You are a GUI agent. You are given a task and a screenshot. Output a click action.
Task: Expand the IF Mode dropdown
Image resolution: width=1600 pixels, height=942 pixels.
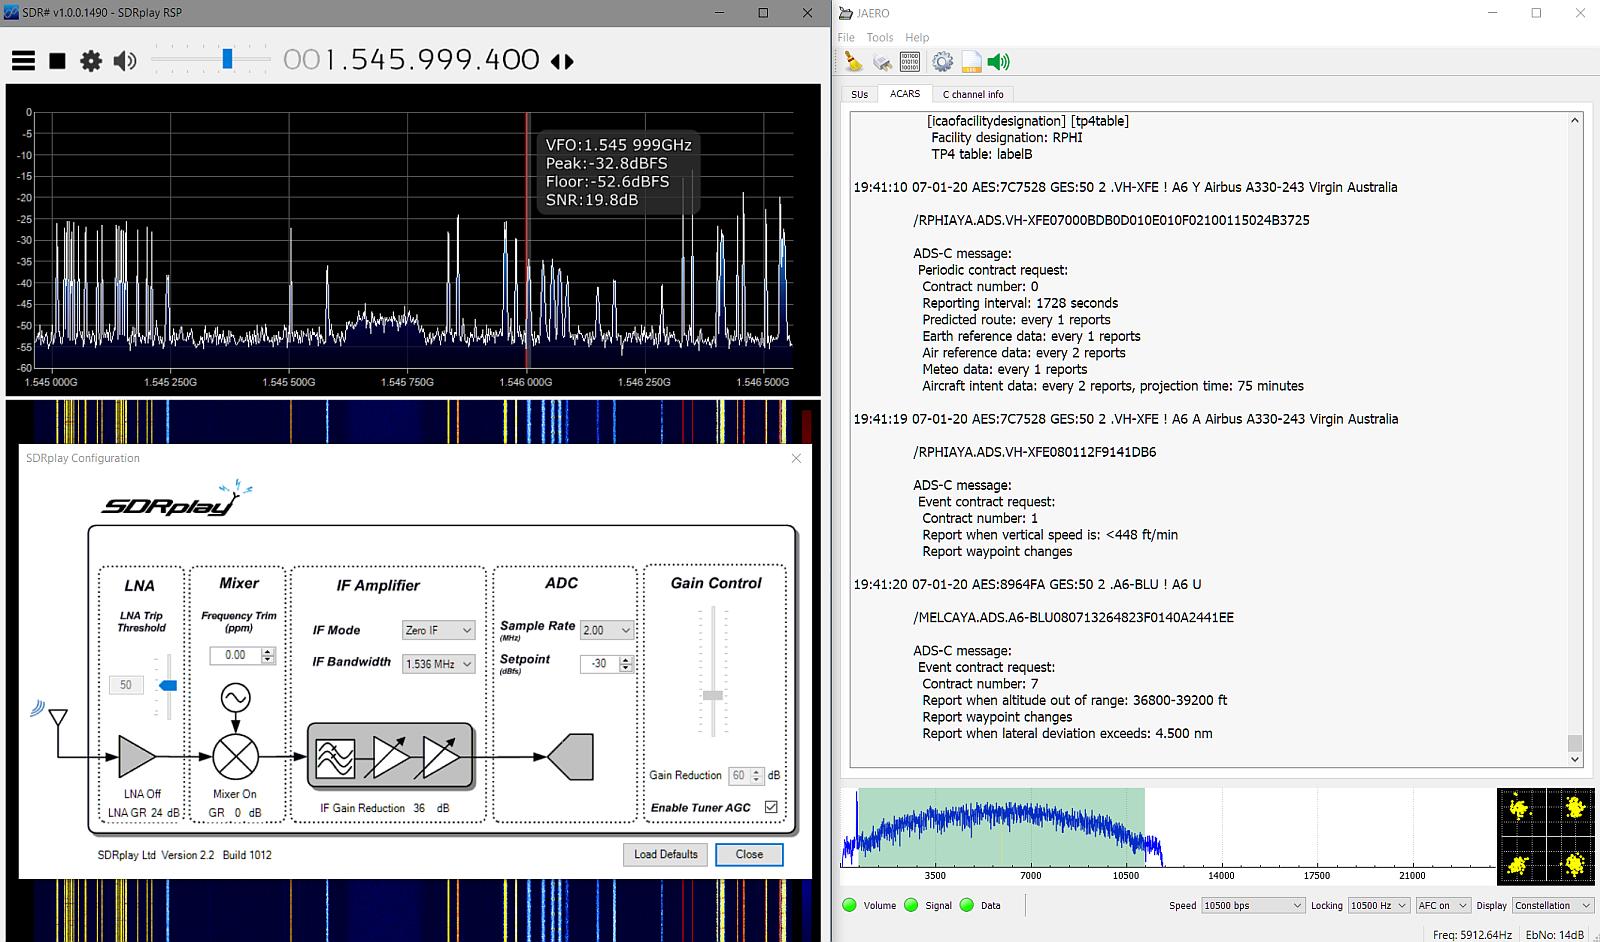click(438, 630)
